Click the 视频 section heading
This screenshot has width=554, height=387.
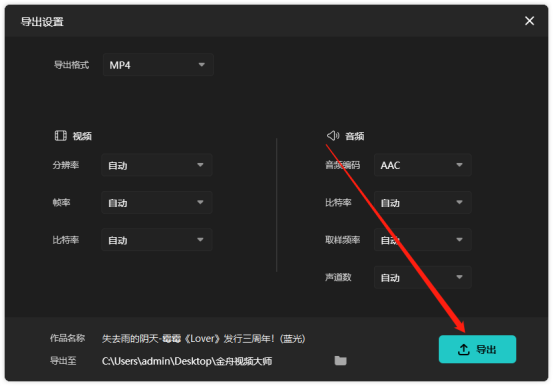pos(82,136)
